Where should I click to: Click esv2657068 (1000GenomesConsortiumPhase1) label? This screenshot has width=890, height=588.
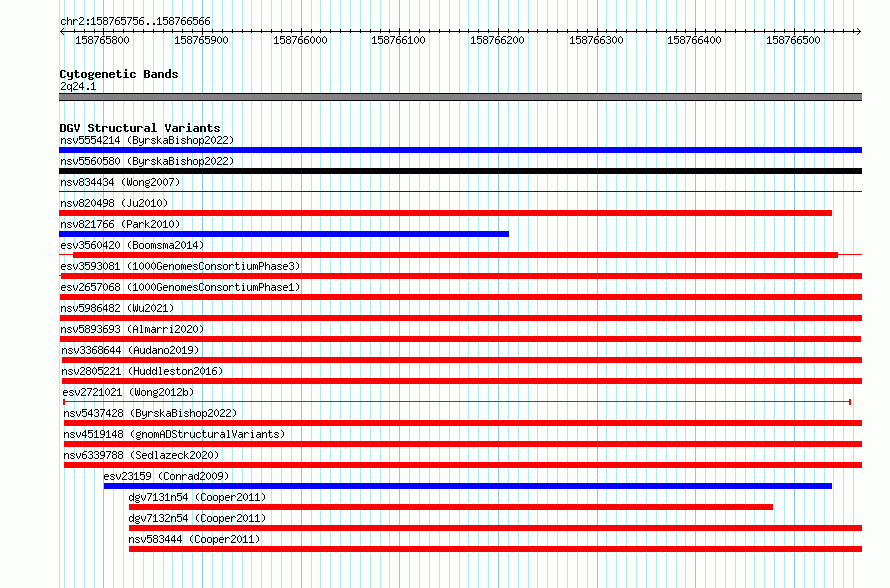click(x=180, y=287)
